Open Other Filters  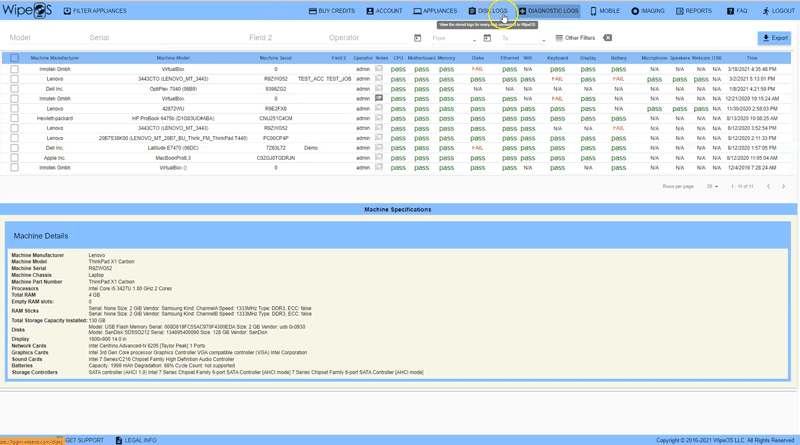click(575, 38)
